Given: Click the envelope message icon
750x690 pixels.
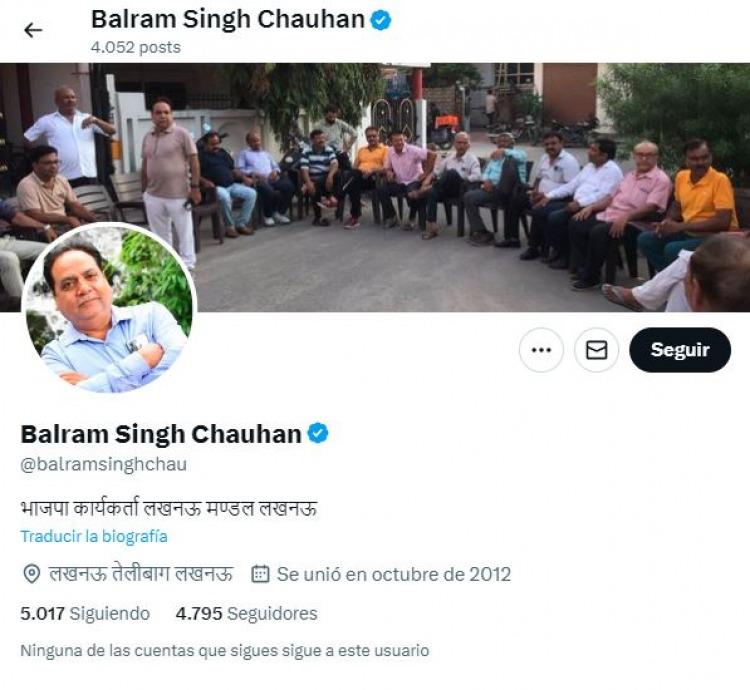Looking at the screenshot, I should [596, 350].
